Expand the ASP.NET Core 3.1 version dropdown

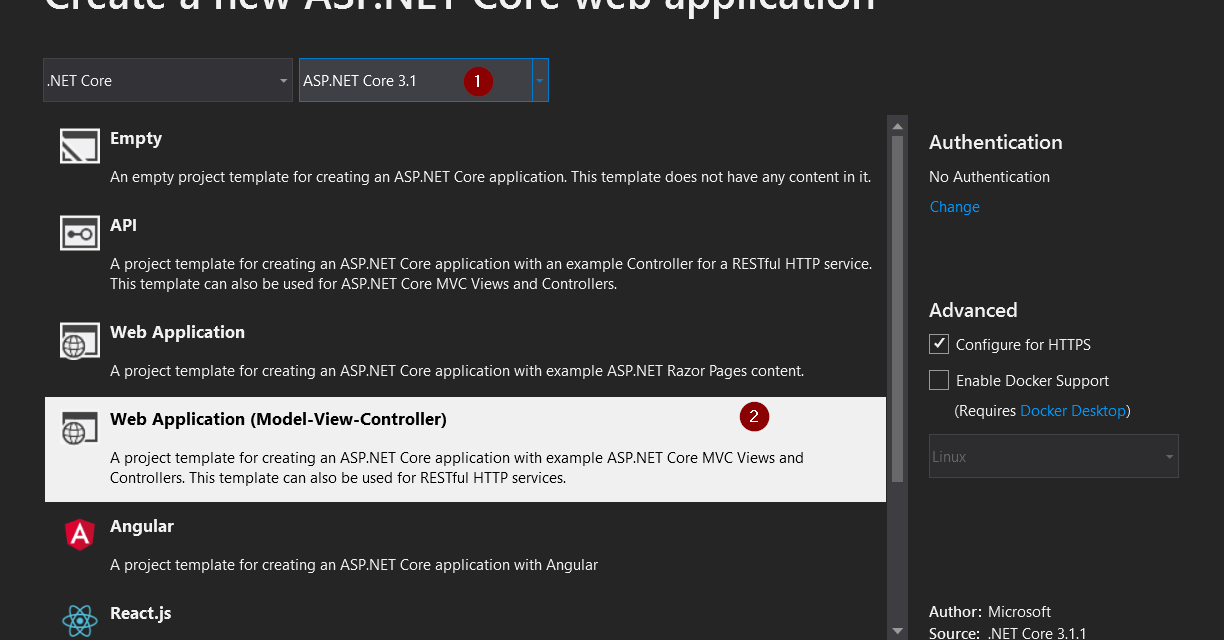[x=540, y=81]
